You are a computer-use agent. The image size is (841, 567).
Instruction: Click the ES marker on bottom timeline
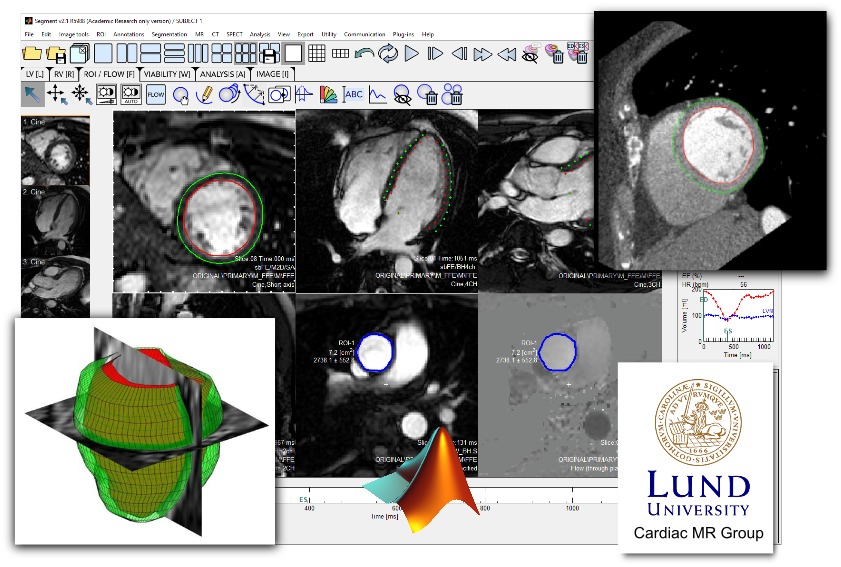click(x=304, y=499)
